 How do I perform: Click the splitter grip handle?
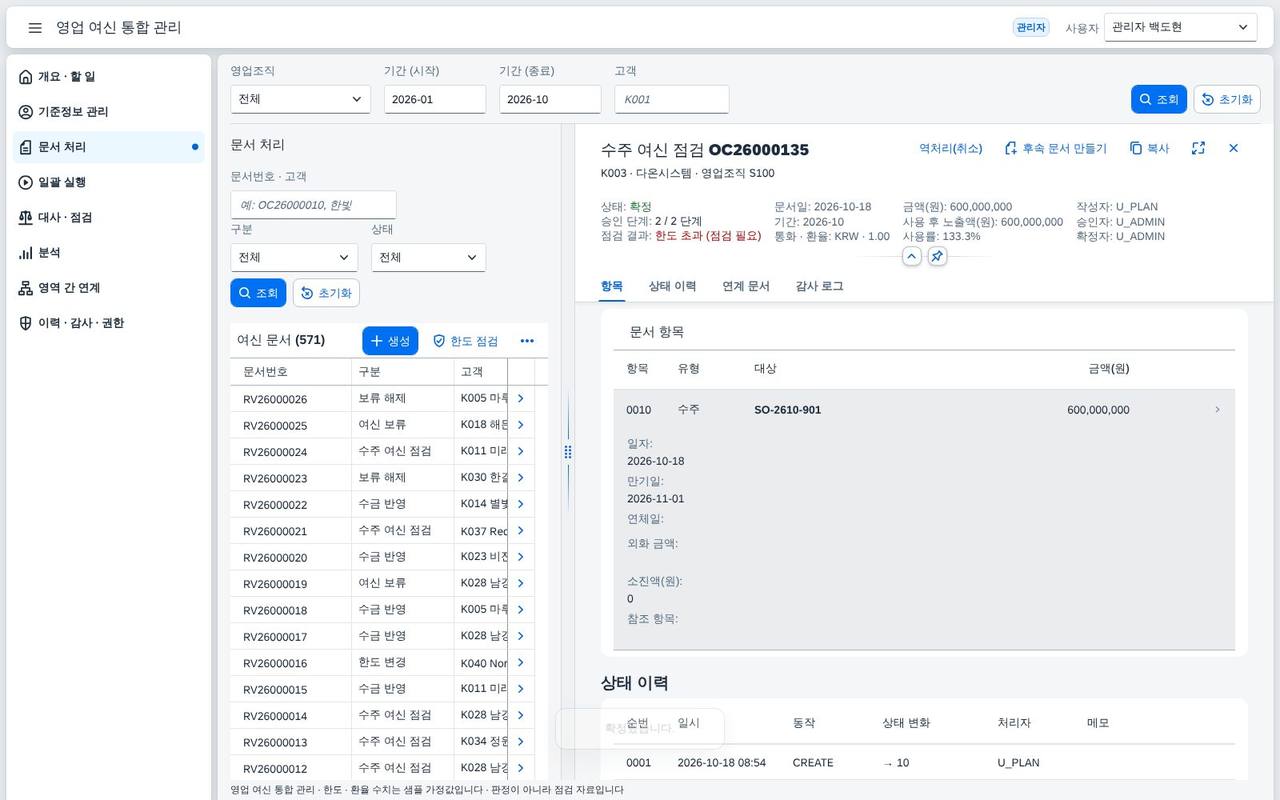coord(568,452)
